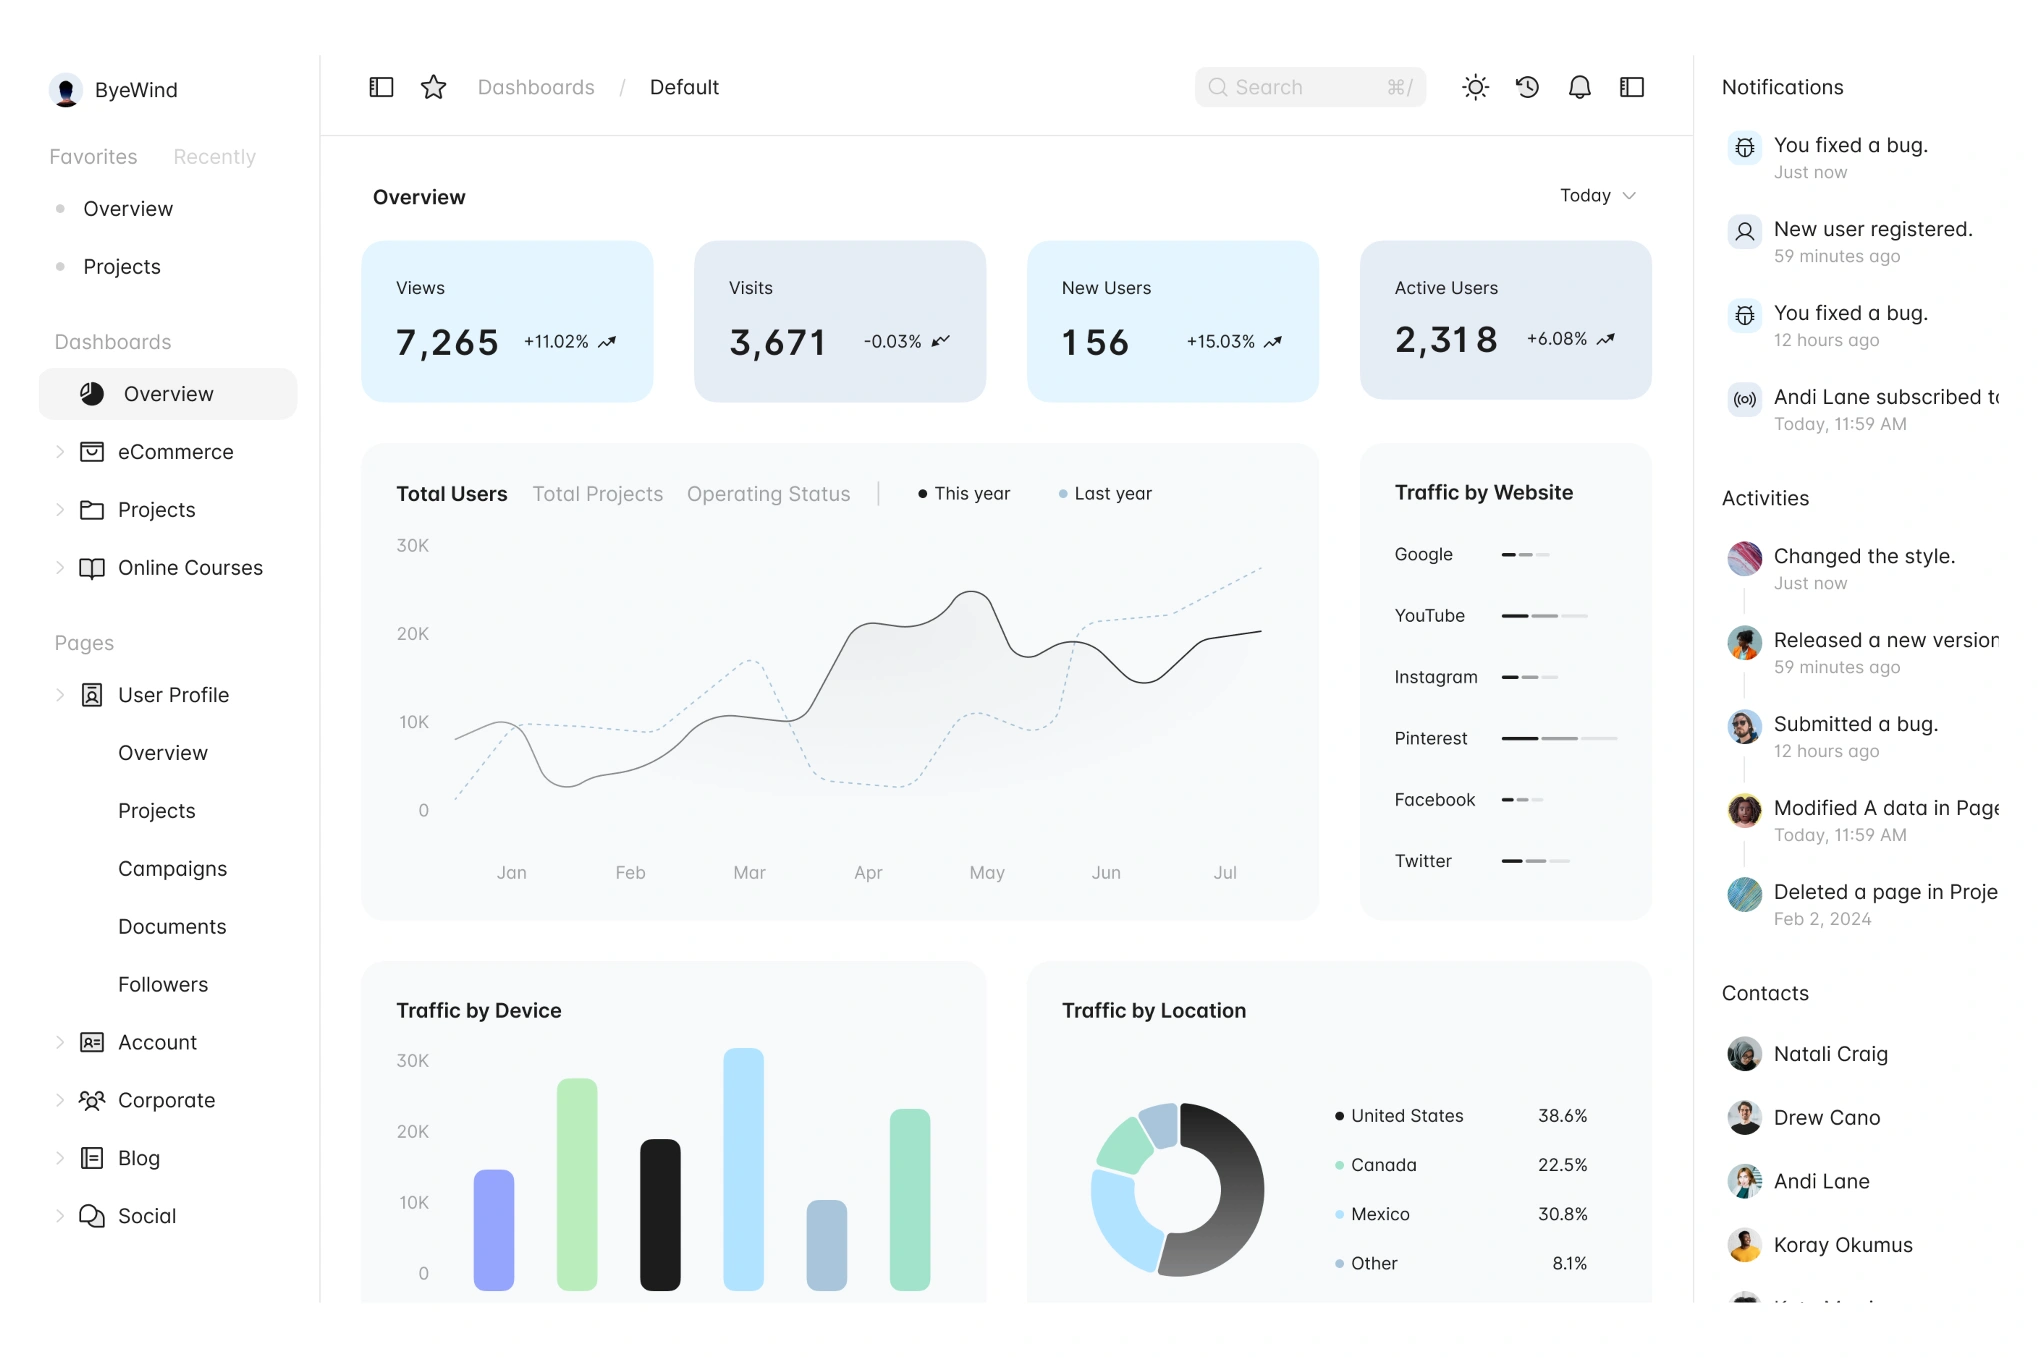Click the pie chart icon beside Overview
Image resolution: width=2038 pixels, height=1358 pixels.
tap(92, 394)
